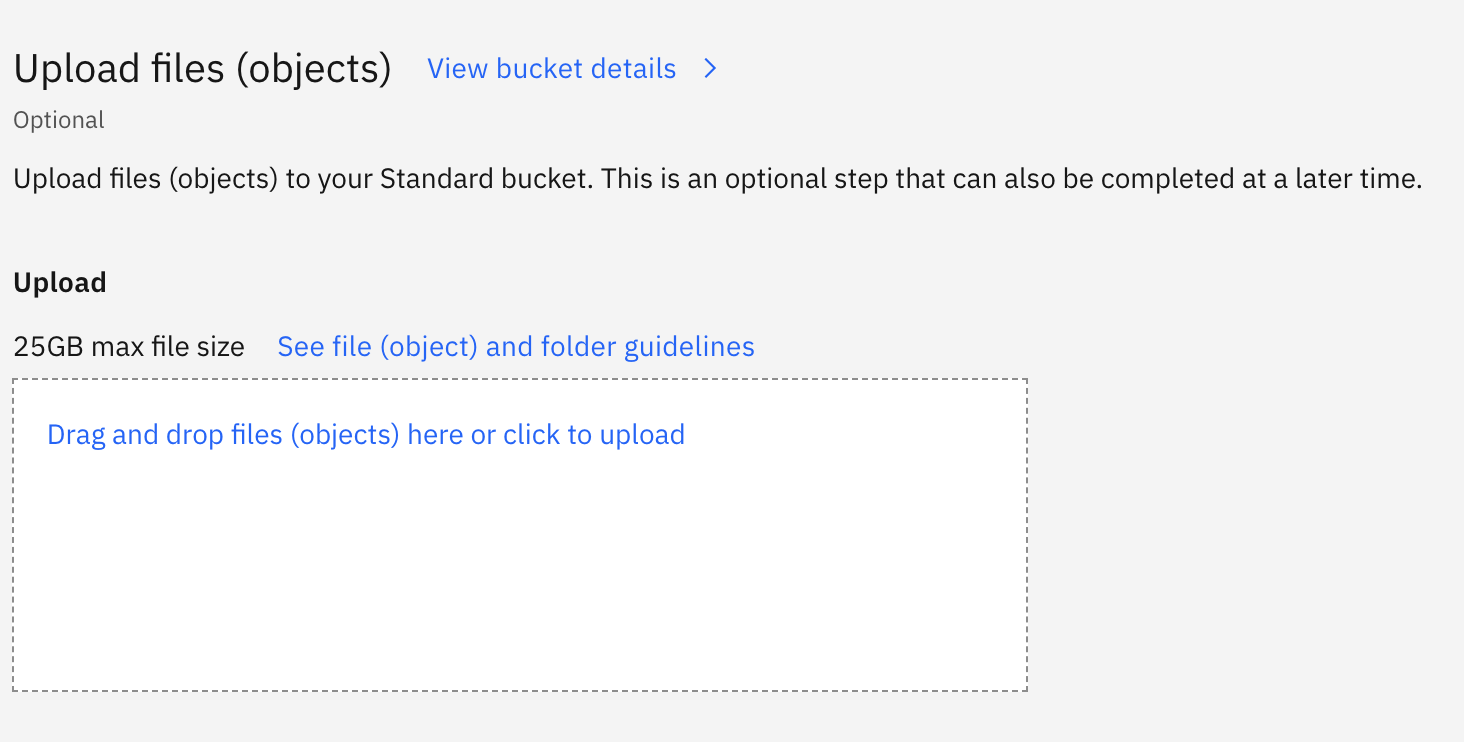Select the Upload files (objects) page heading
This screenshot has width=1464, height=742.
(x=203, y=69)
